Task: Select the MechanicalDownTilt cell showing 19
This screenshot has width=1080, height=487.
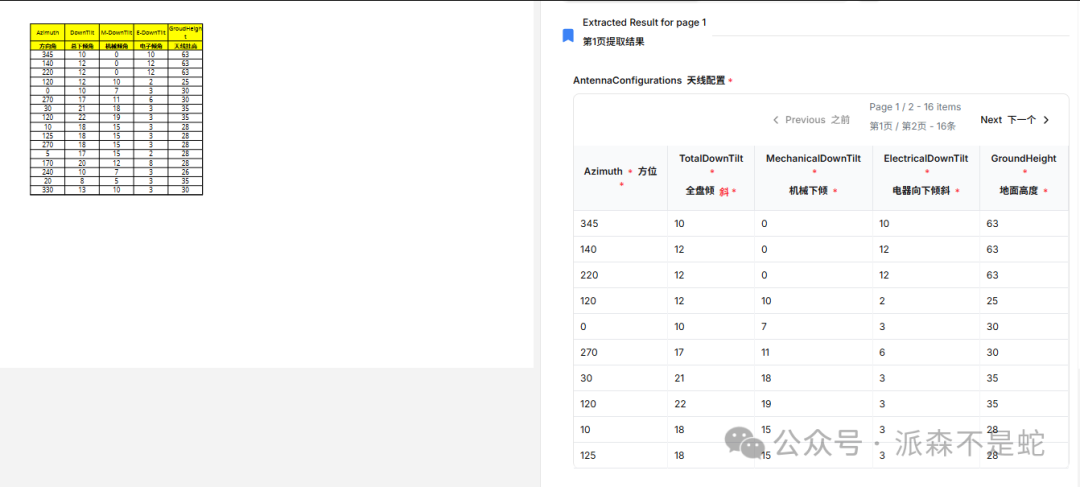Action: pos(766,405)
